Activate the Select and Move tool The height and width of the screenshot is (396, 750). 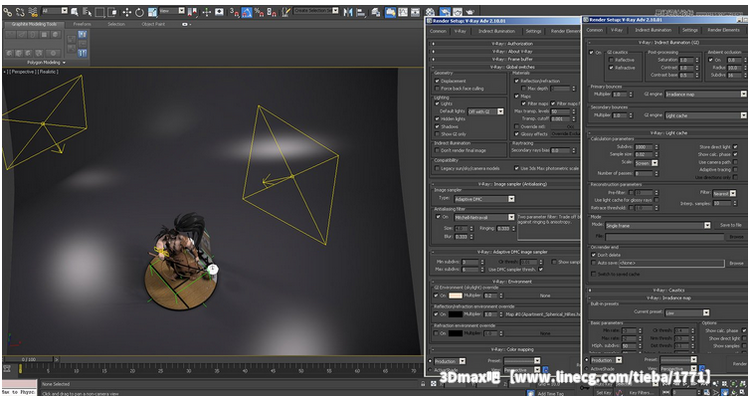click(x=127, y=12)
